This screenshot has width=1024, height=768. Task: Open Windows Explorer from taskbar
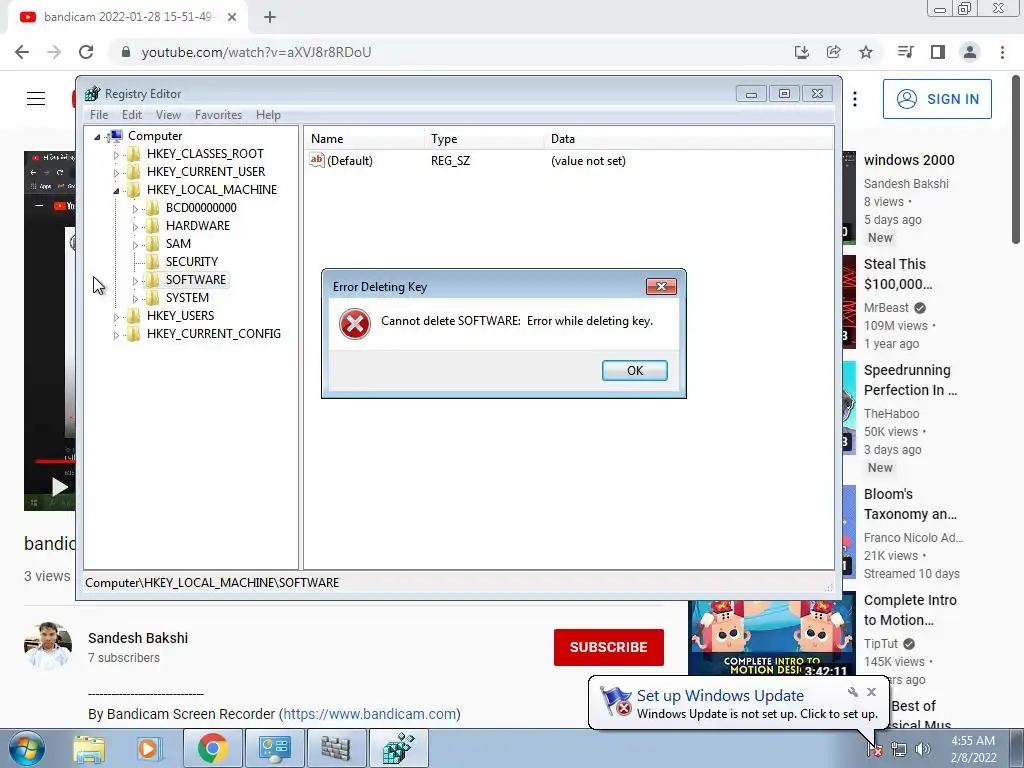[89, 749]
